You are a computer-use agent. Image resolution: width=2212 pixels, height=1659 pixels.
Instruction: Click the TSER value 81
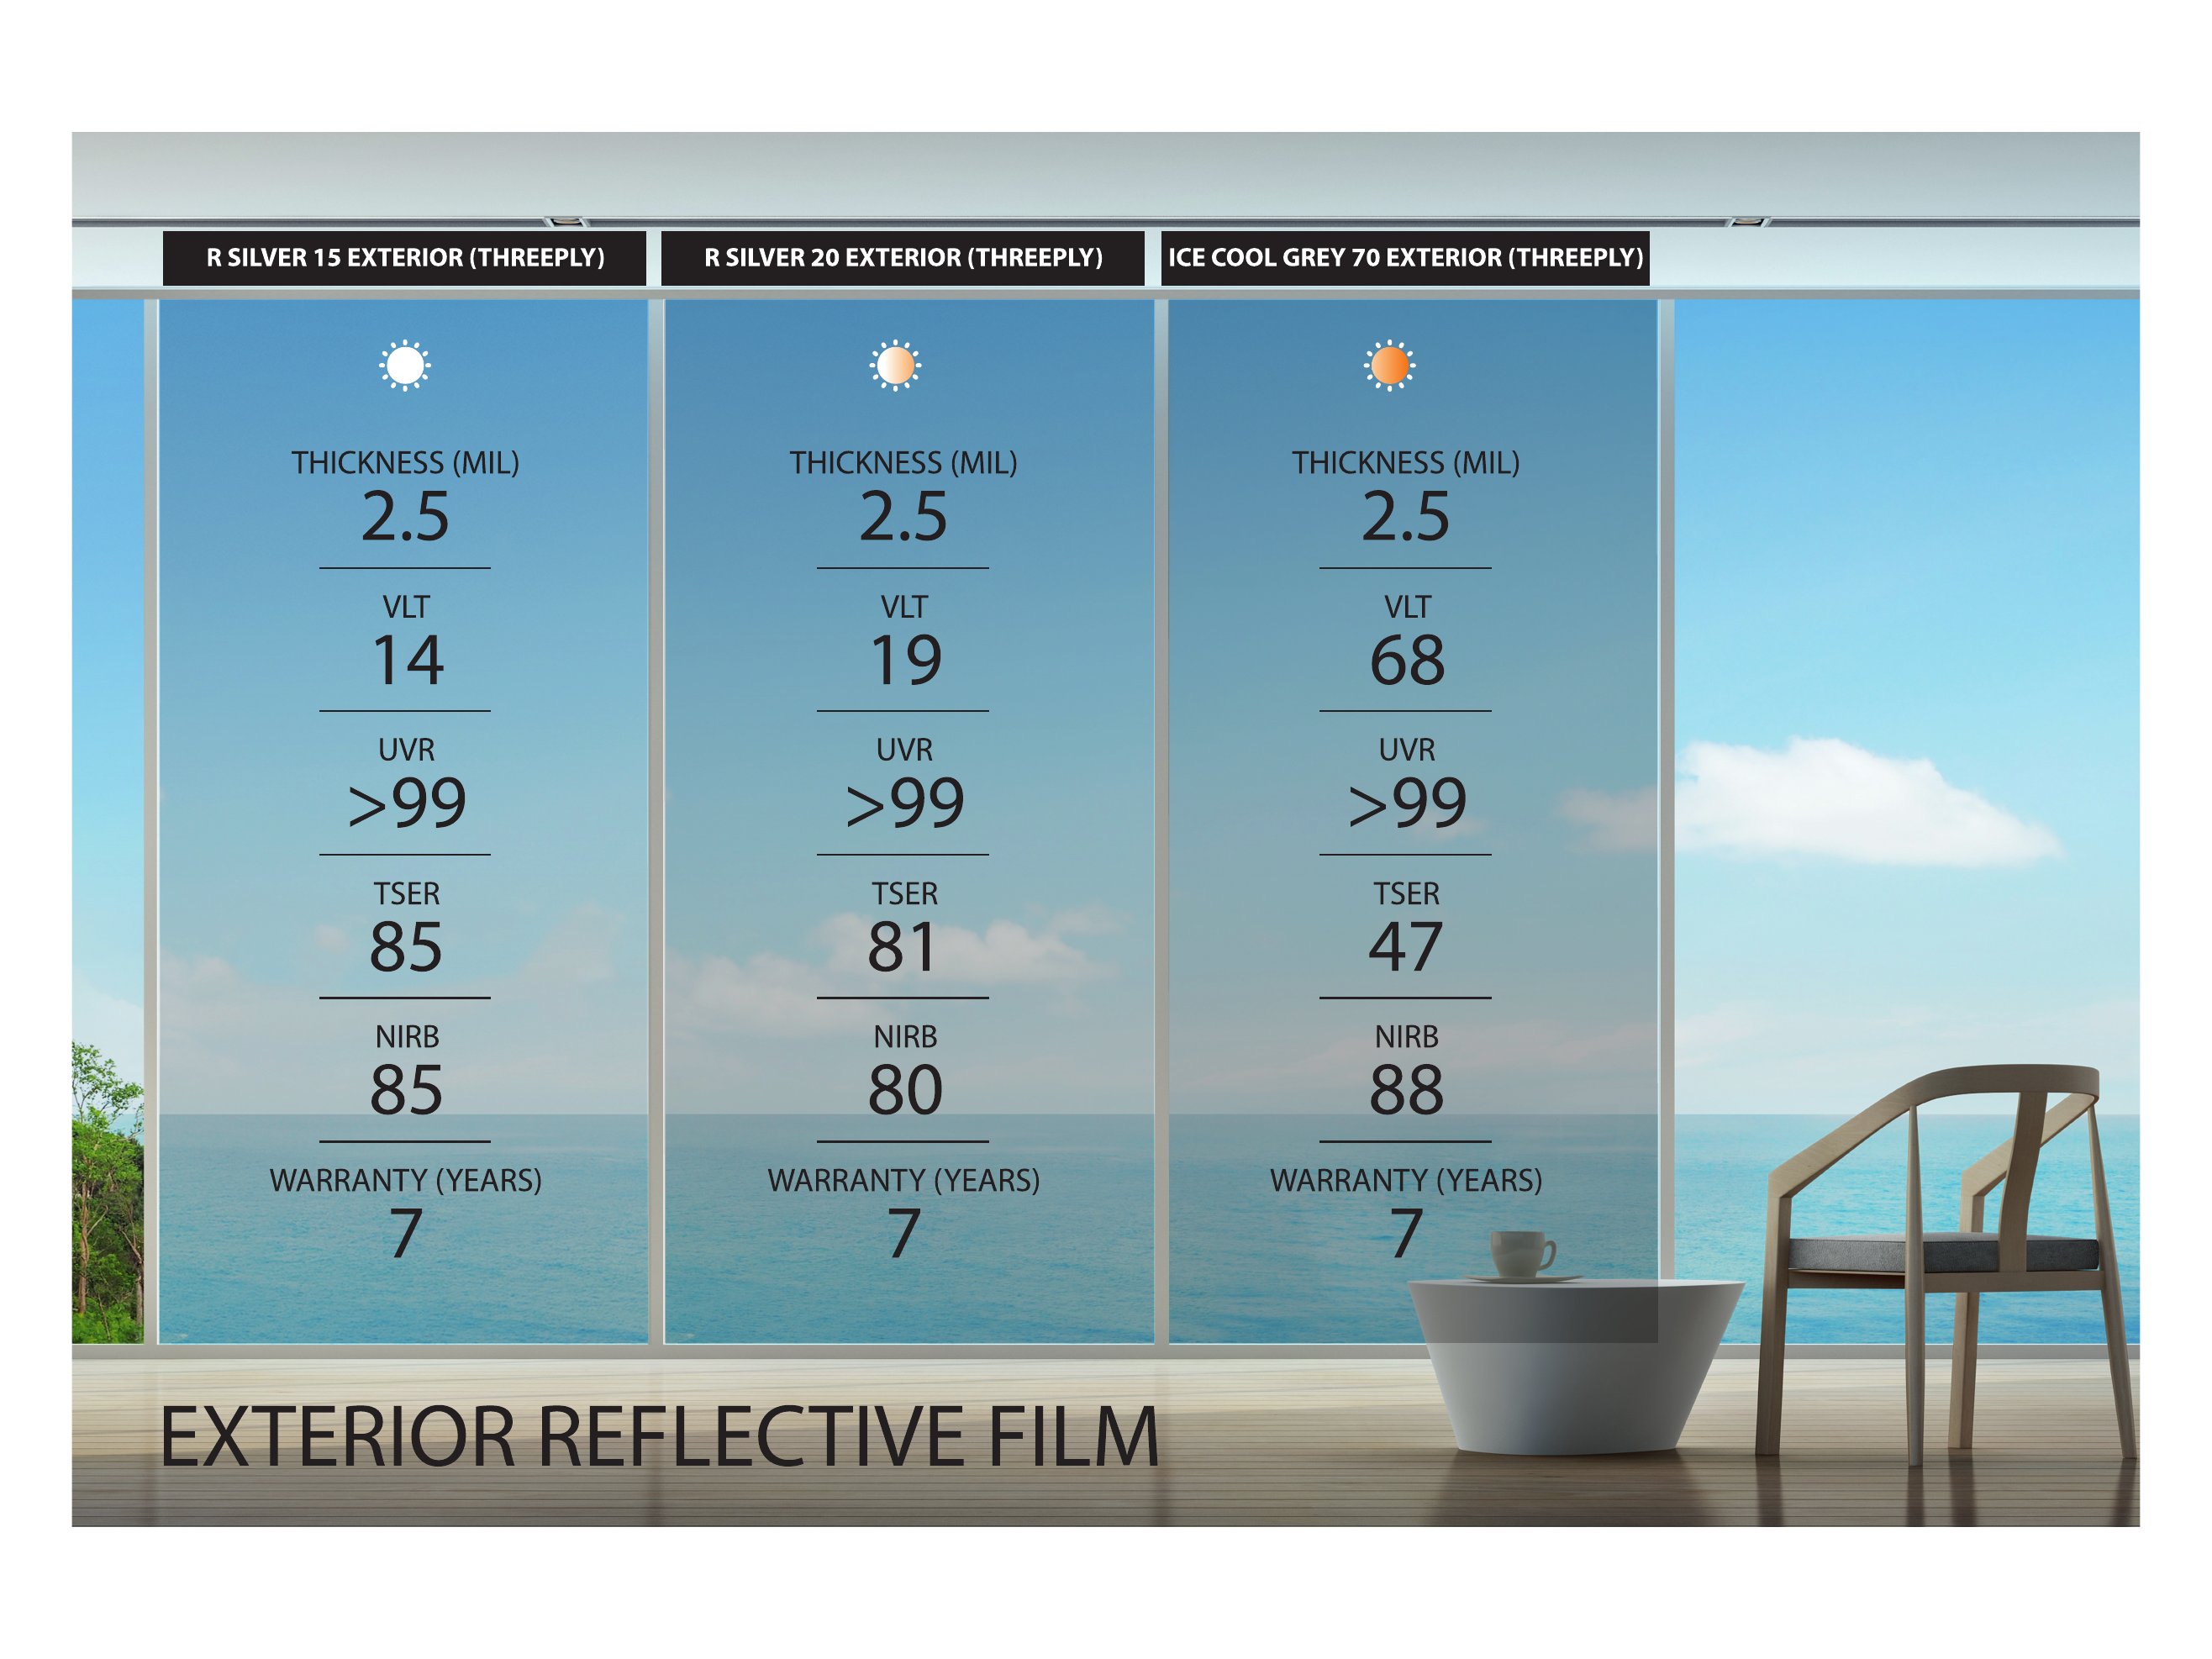tap(902, 947)
